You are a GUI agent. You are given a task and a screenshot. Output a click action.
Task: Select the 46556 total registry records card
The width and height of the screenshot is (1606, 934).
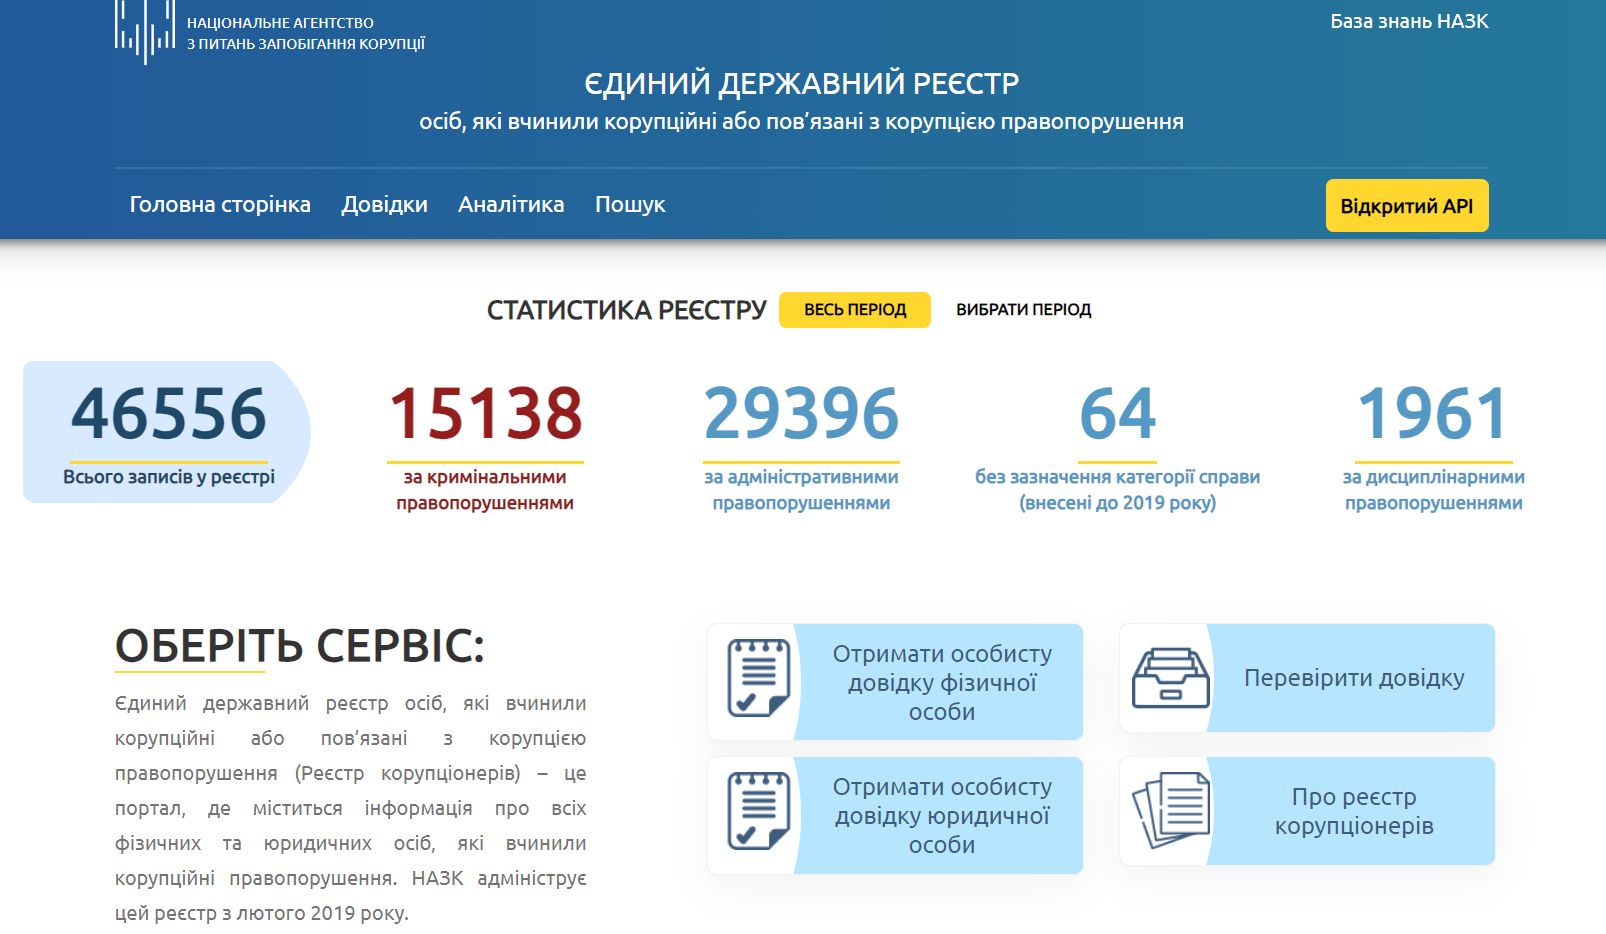point(168,432)
